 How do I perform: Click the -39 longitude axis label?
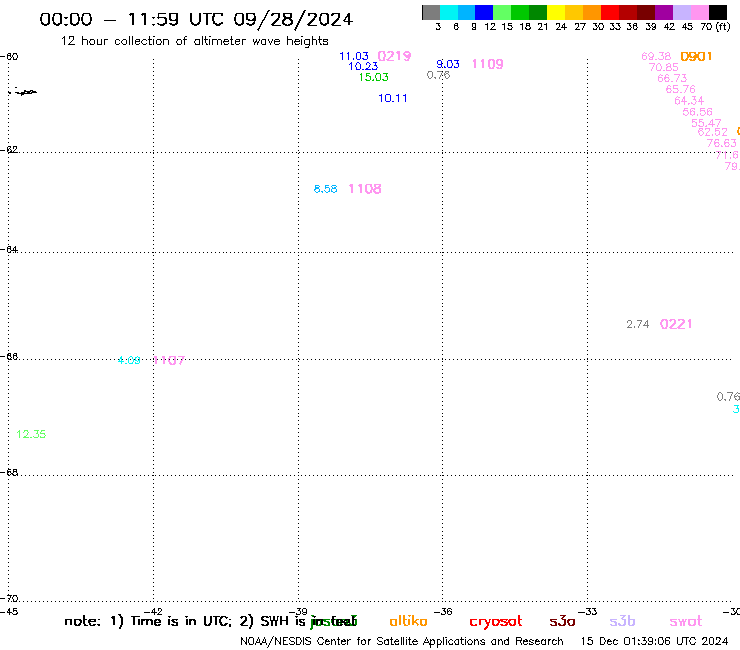pos(298,612)
